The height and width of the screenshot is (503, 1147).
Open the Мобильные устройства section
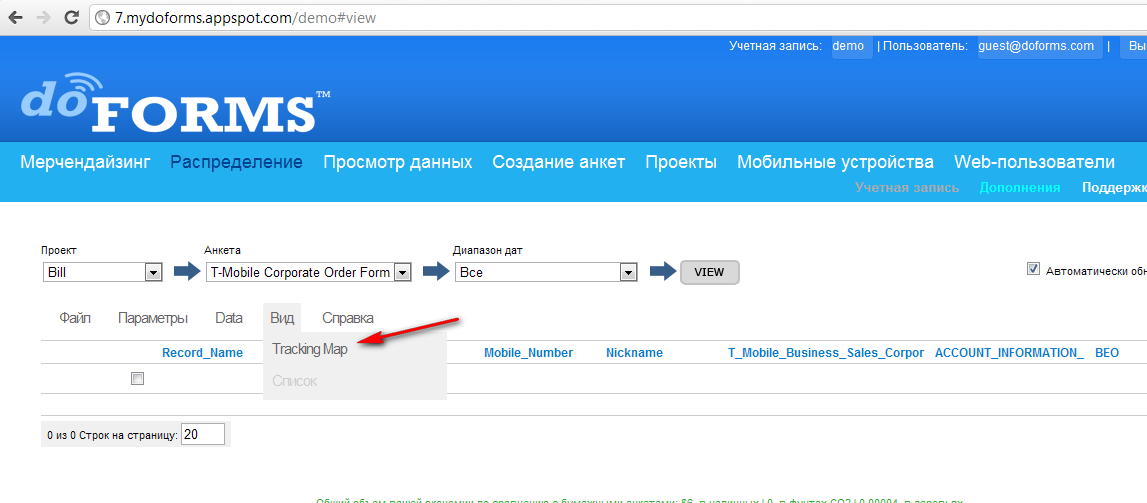pos(835,162)
